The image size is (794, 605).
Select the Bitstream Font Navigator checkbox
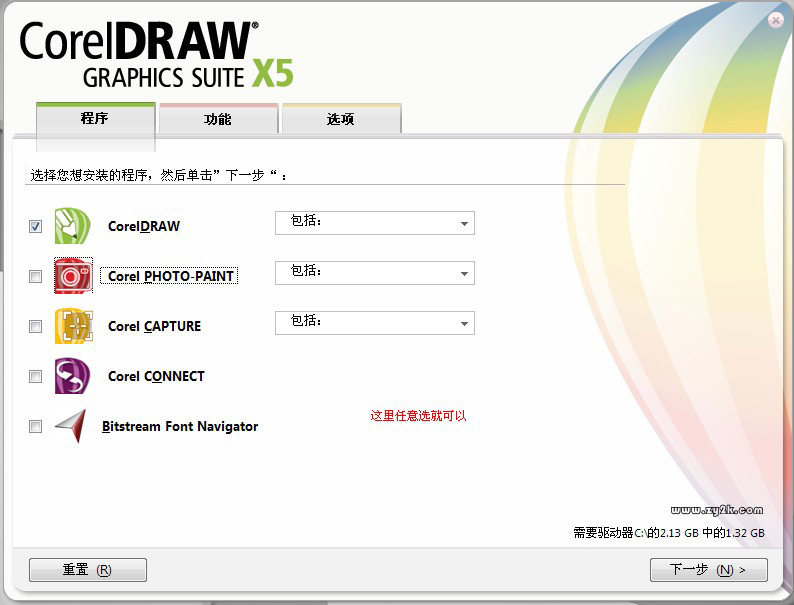[35, 427]
